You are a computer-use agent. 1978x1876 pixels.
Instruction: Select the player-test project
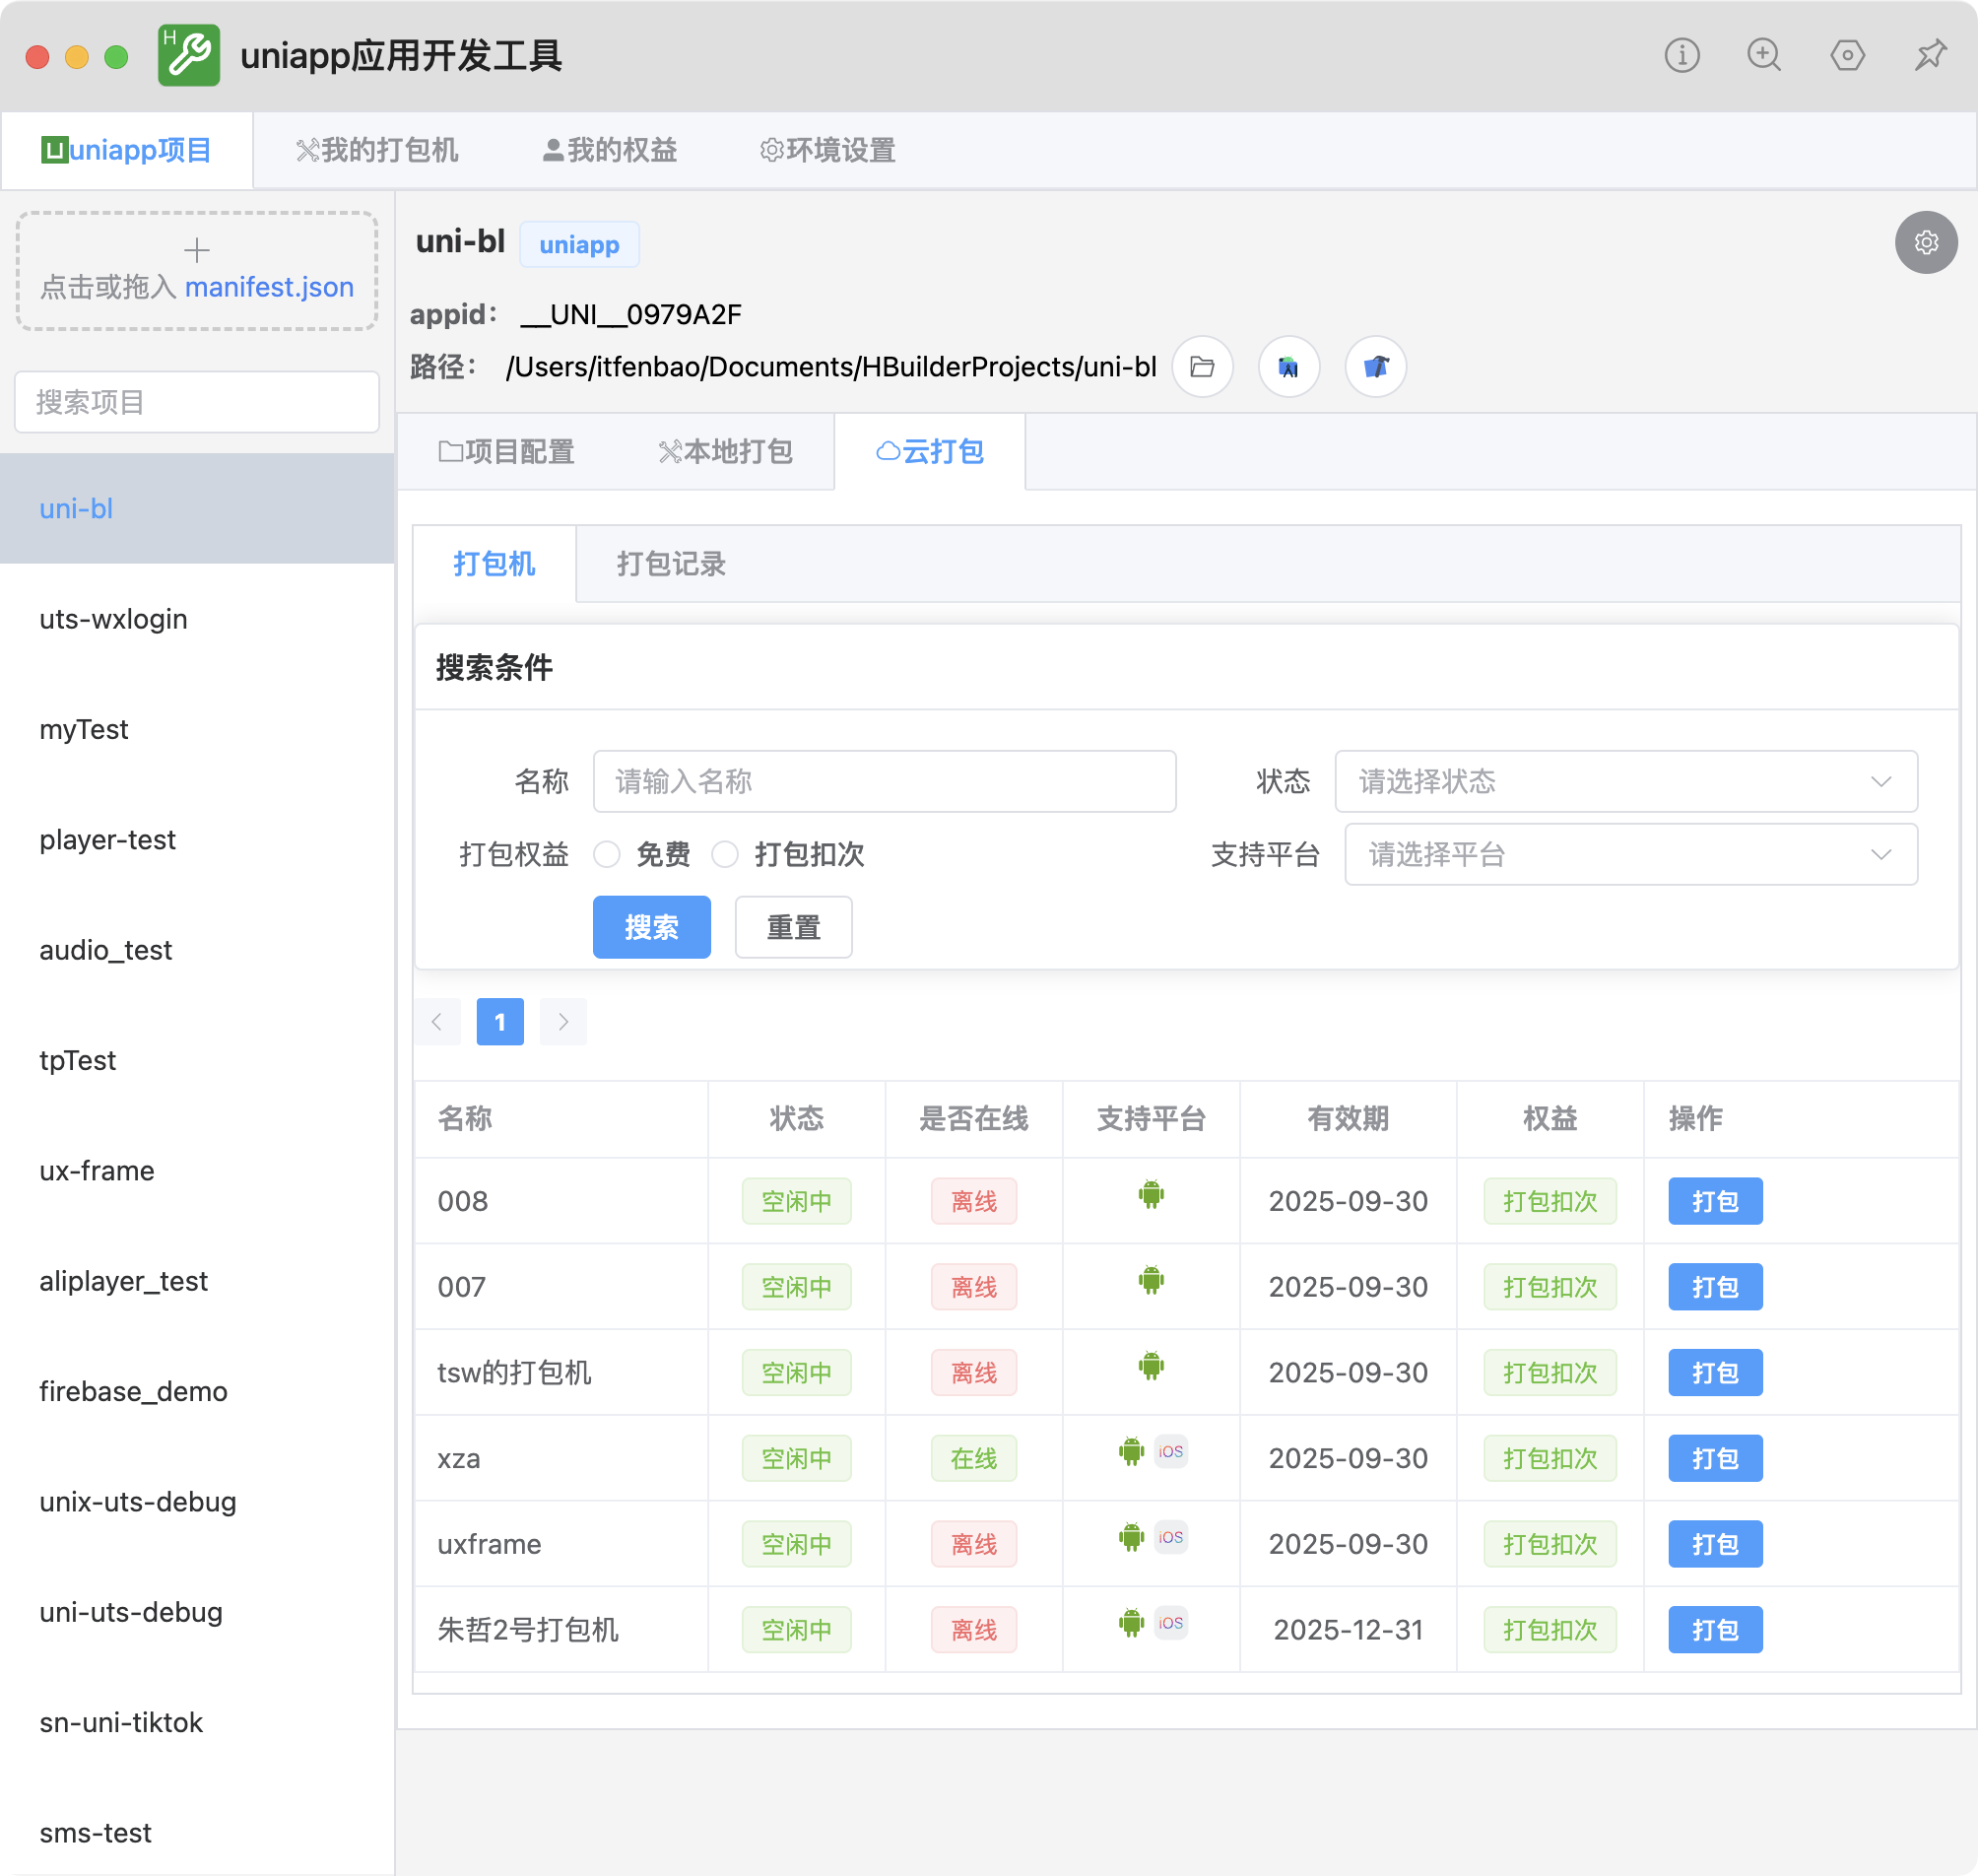click(x=197, y=840)
